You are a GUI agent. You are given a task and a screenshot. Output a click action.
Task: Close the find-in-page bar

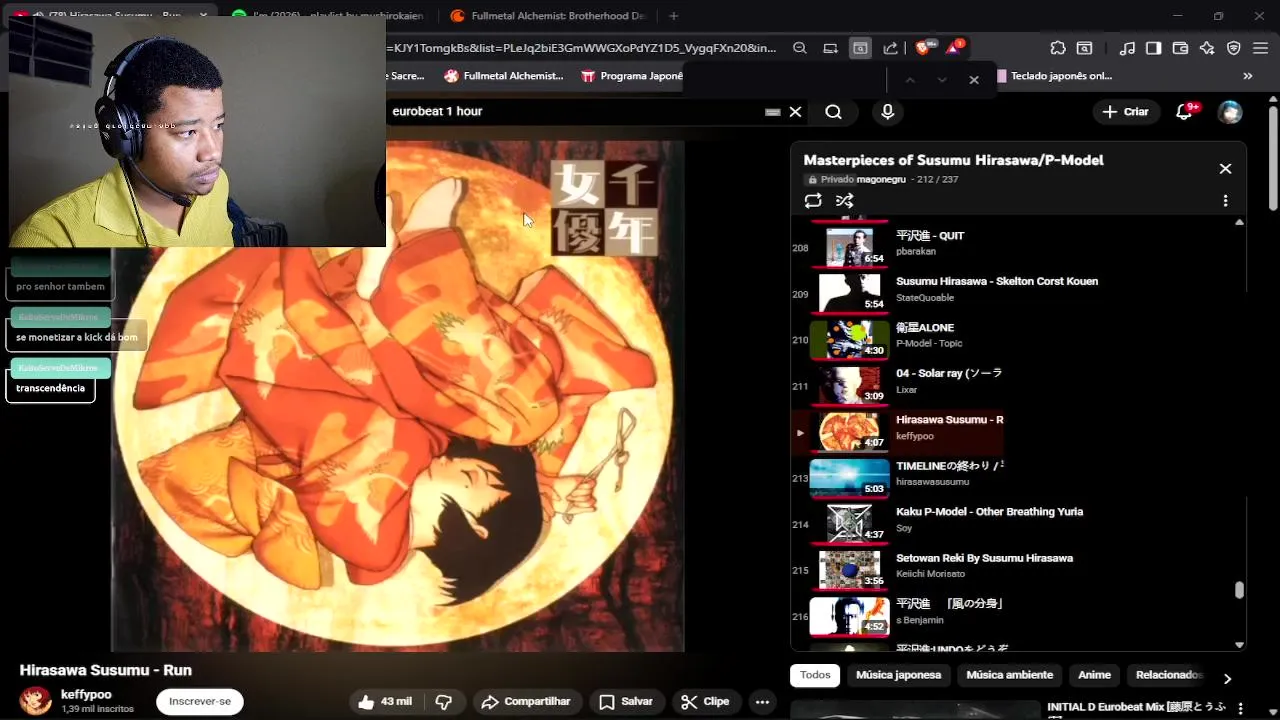pos(974,80)
